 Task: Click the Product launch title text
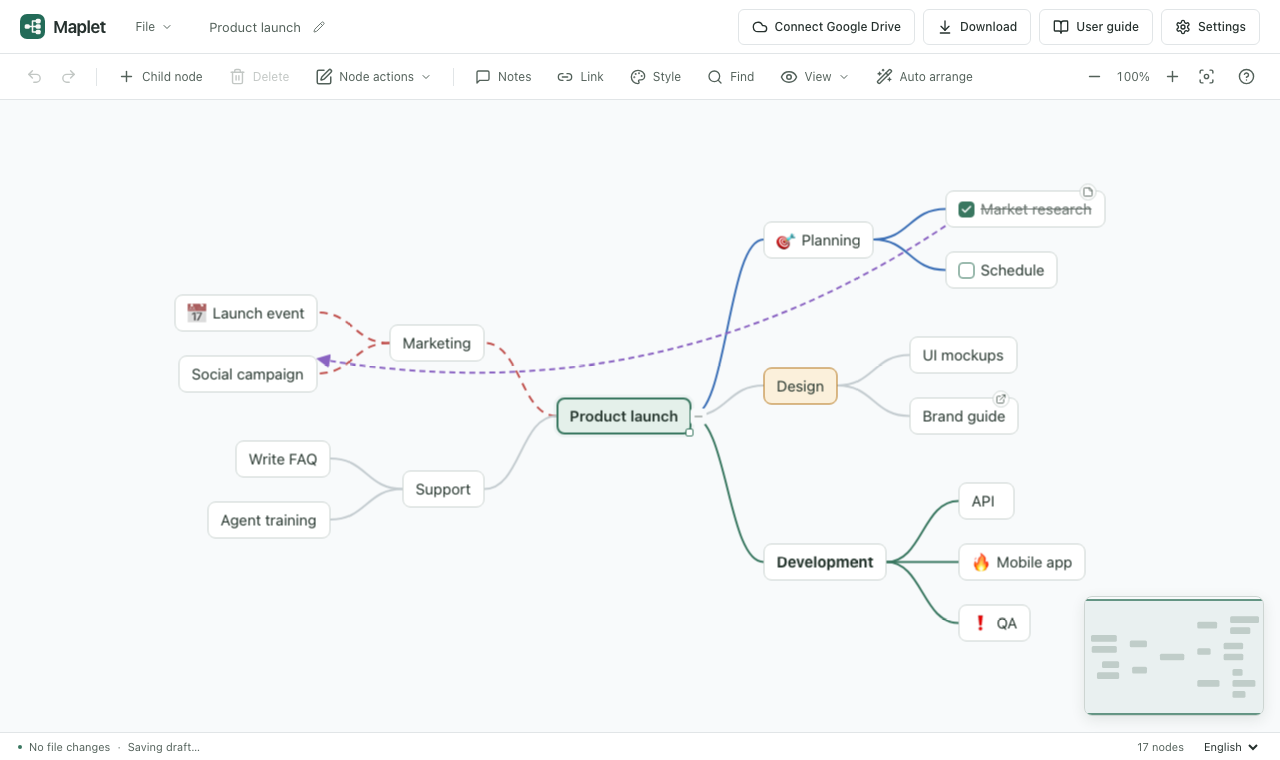click(255, 27)
